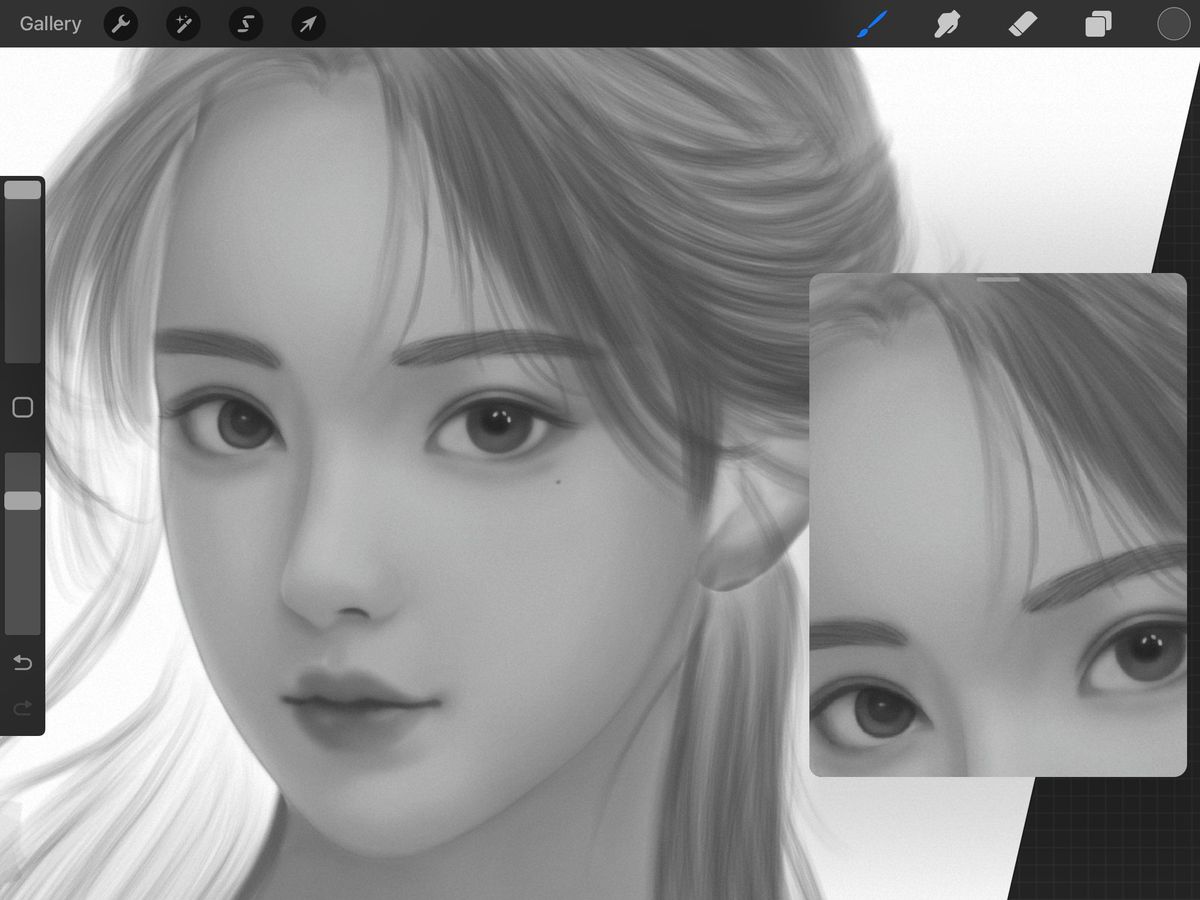Select the Brush tool
1200x900 pixels.
[x=872, y=24]
